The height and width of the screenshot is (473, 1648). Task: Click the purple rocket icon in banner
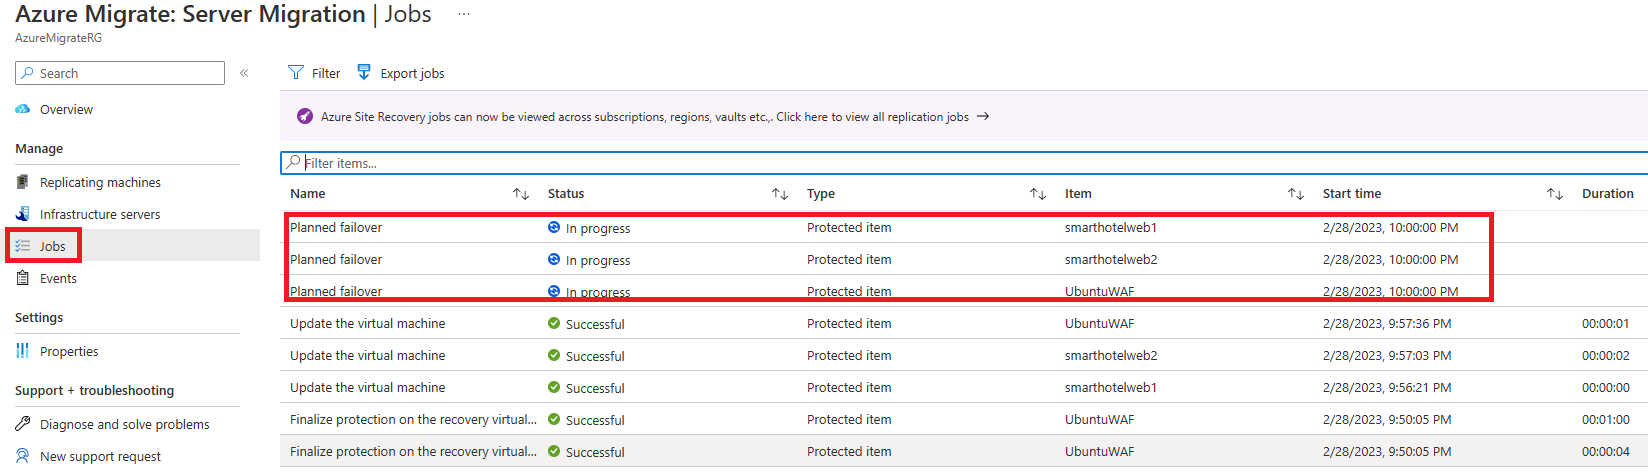coord(305,116)
